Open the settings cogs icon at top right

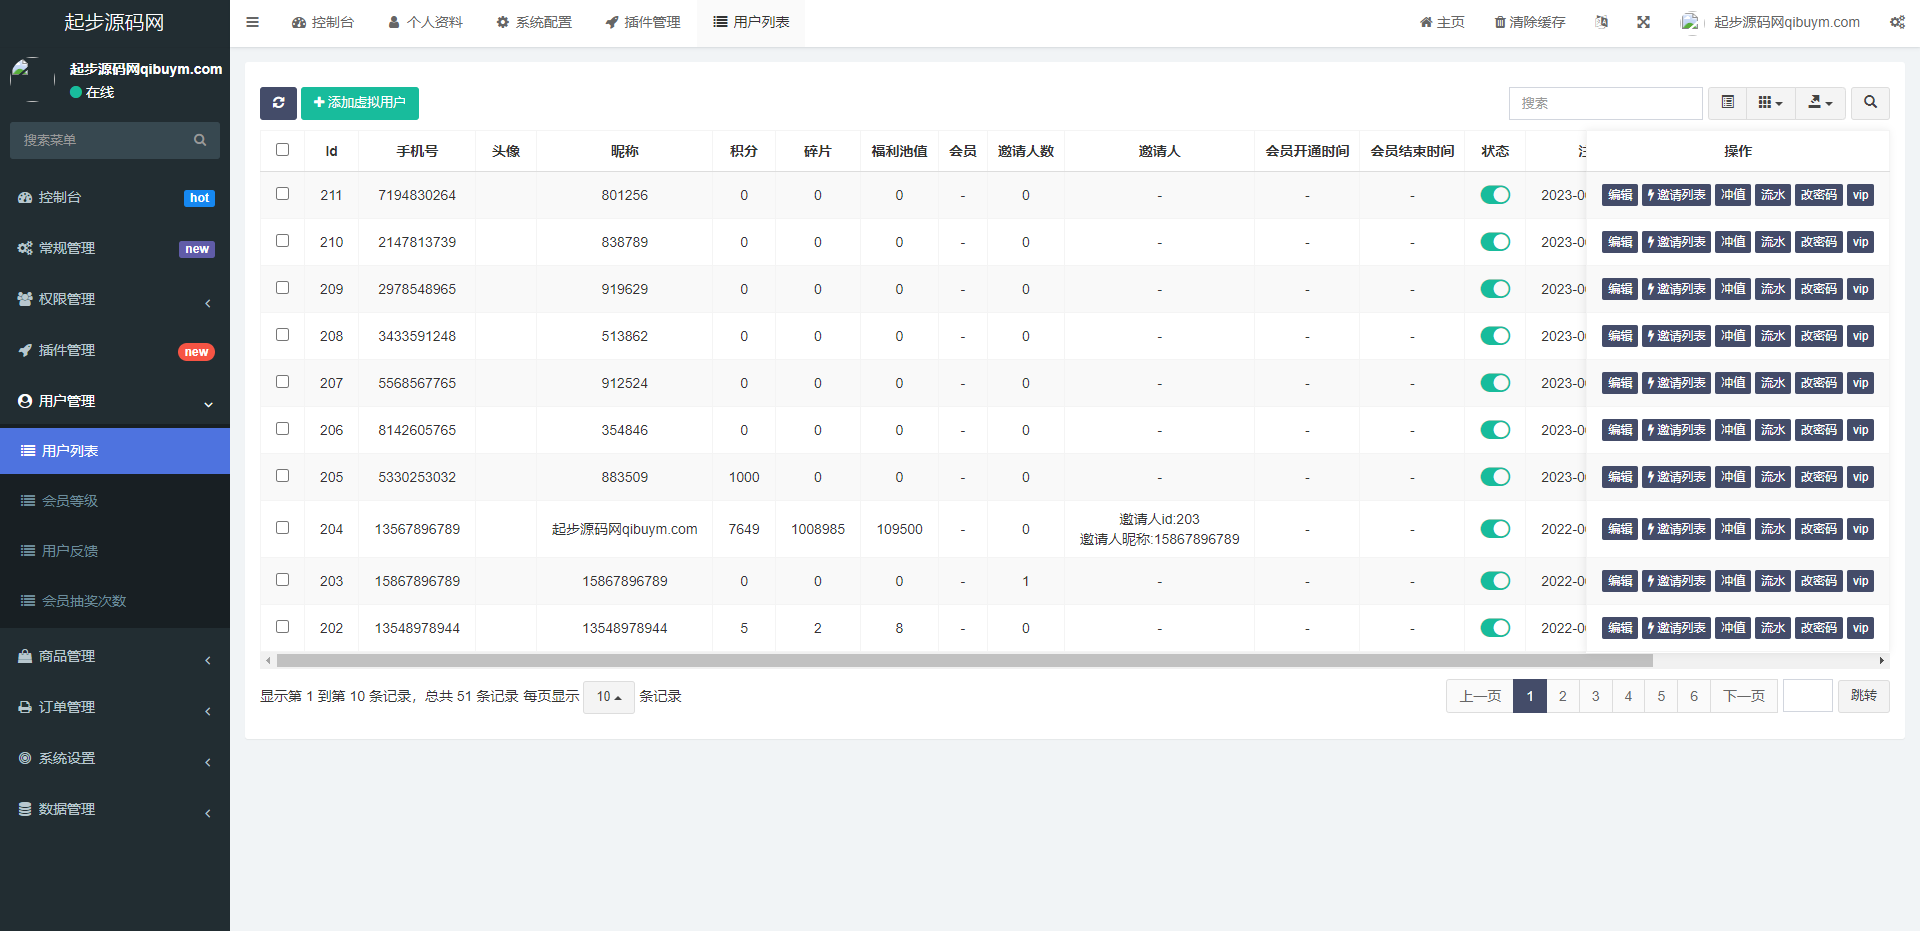(x=1897, y=22)
